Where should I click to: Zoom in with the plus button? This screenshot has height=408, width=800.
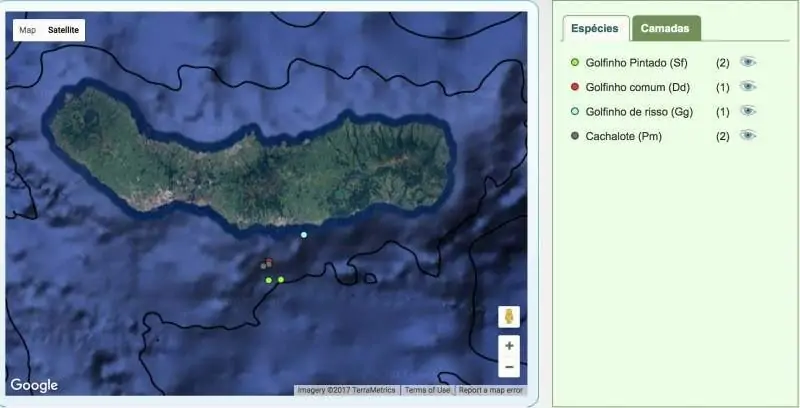509,346
